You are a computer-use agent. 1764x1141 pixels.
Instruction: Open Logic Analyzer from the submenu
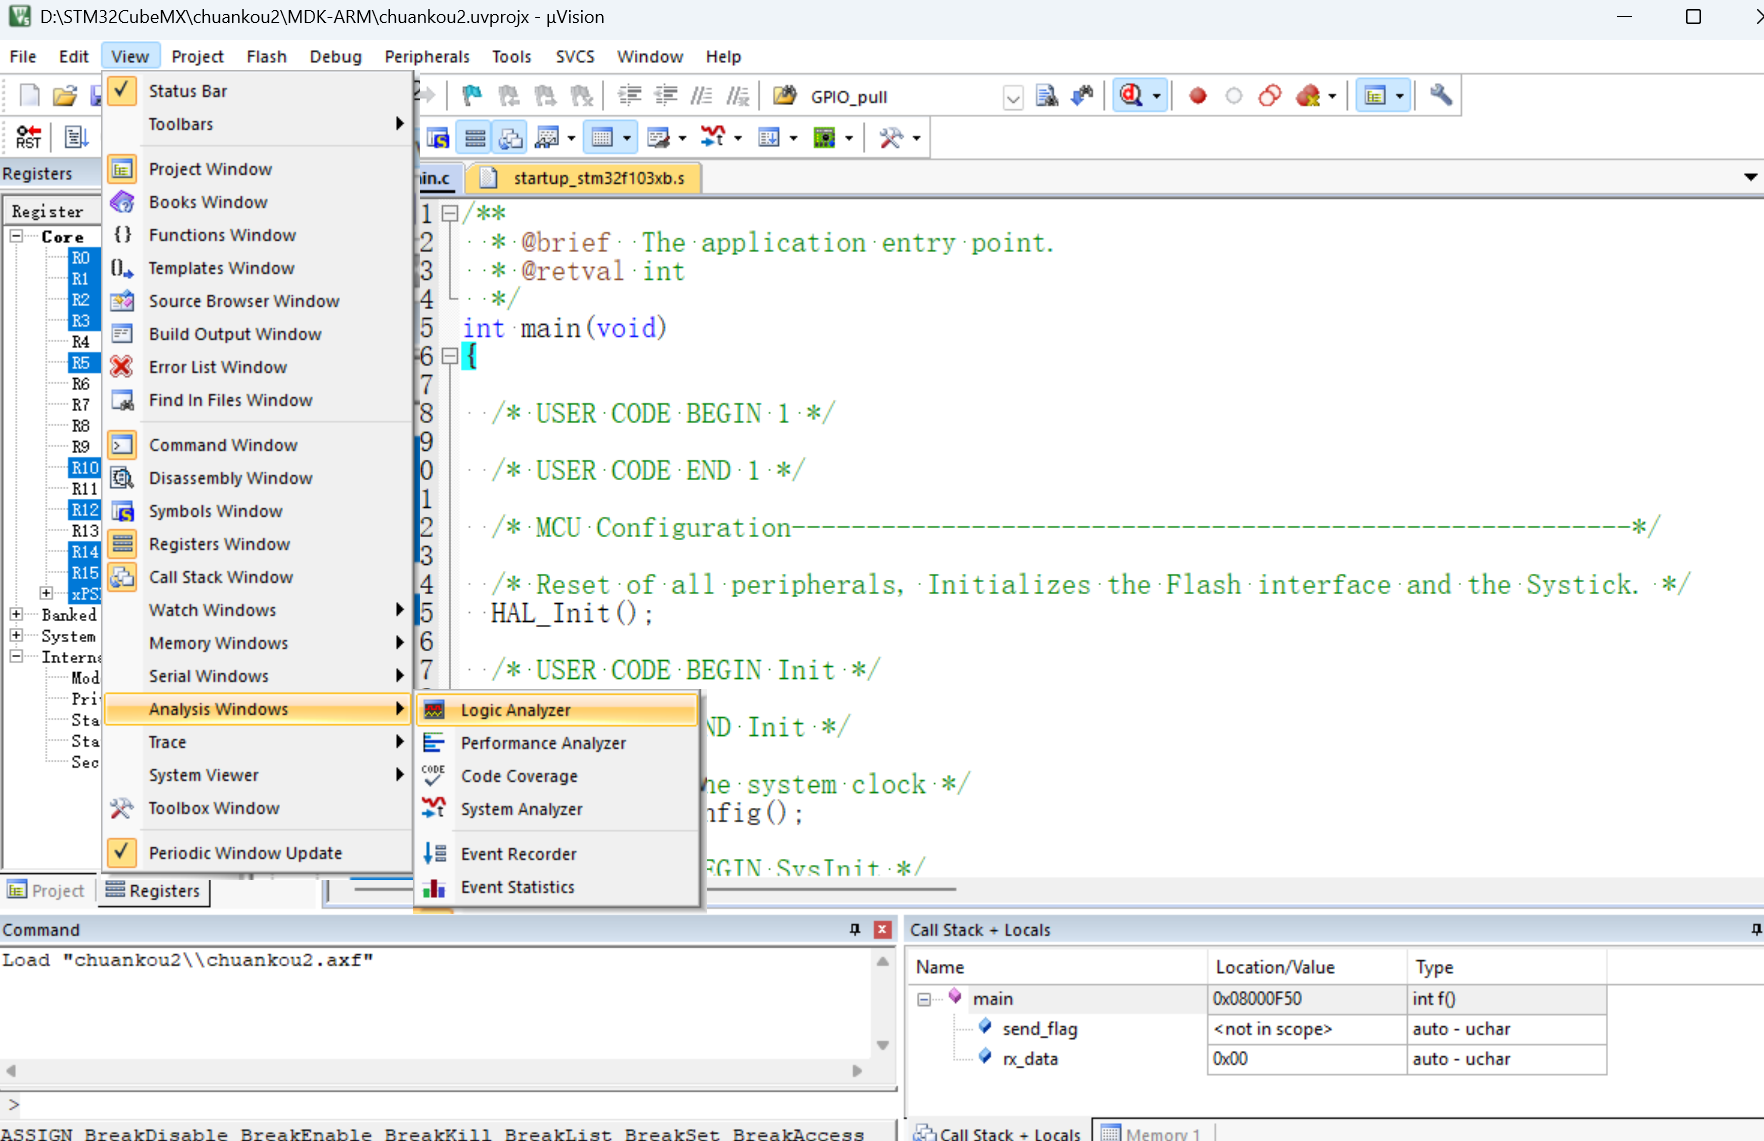[x=556, y=710]
